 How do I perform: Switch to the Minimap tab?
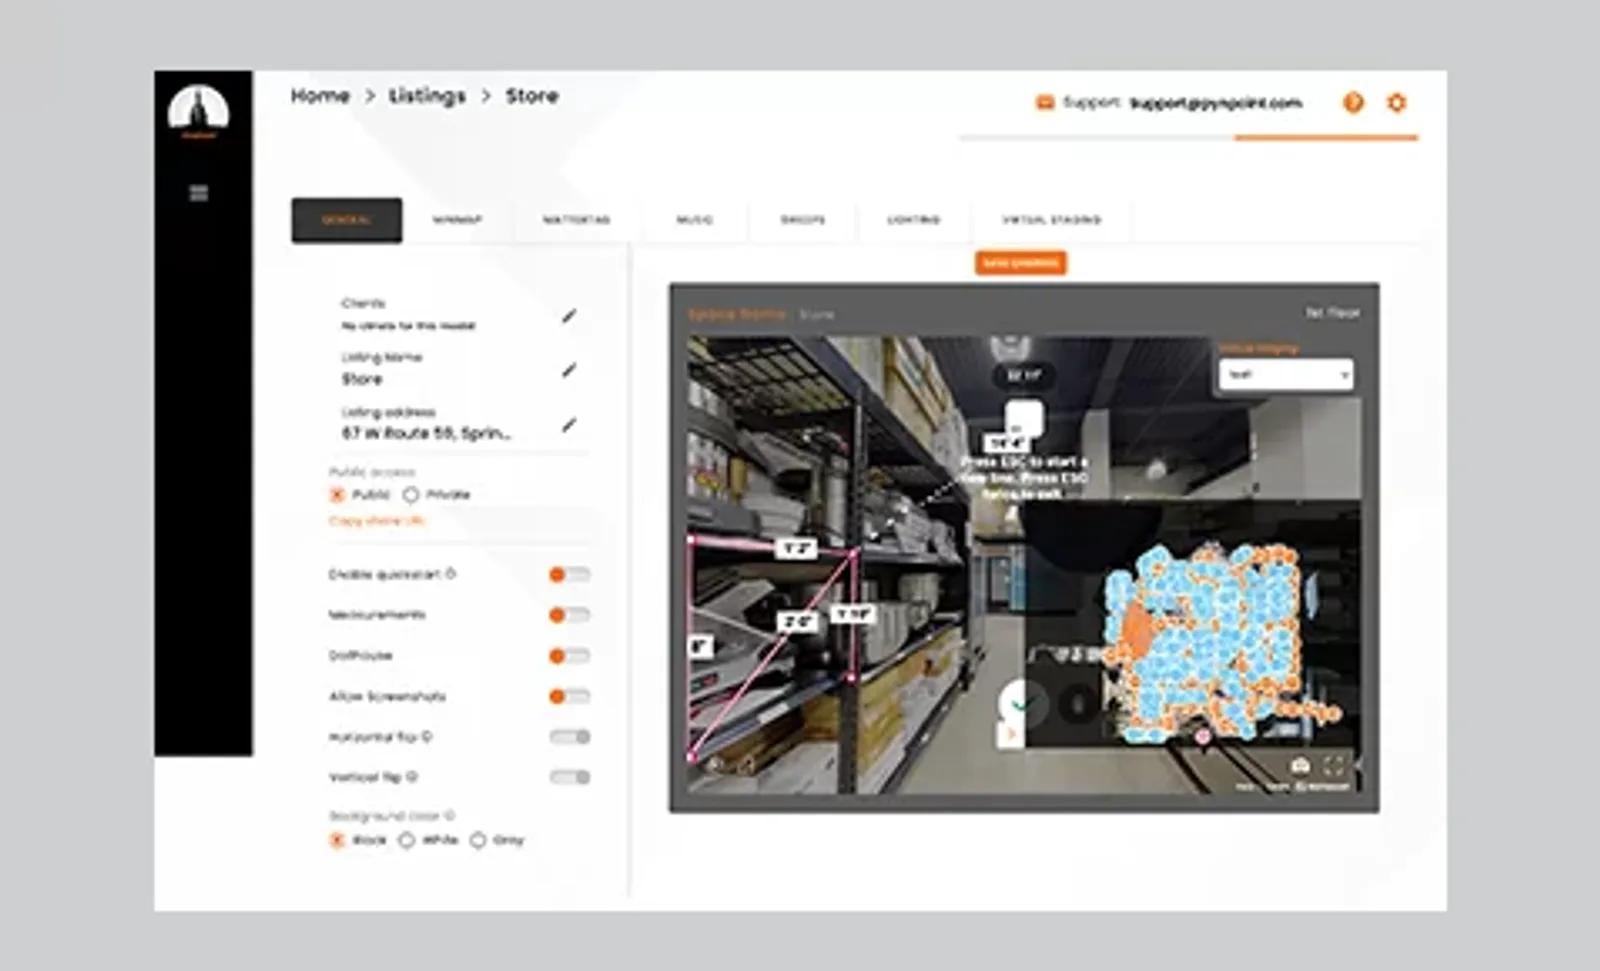point(457,220)
